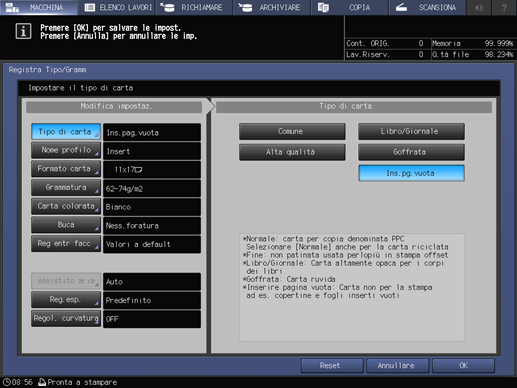Click the Ins.pag.vuota value field
The width and height of the screenshot is (517, 388).
(x=152, y=132)
